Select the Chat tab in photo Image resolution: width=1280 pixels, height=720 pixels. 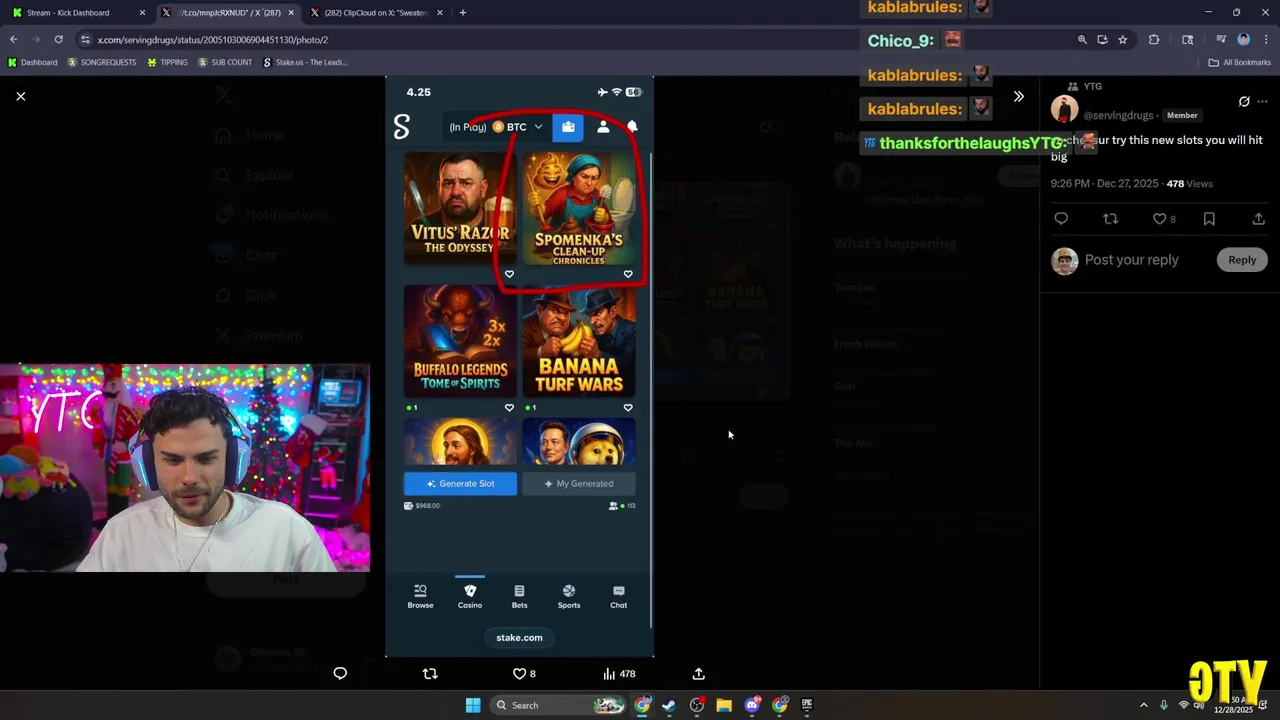pos(619,596)
